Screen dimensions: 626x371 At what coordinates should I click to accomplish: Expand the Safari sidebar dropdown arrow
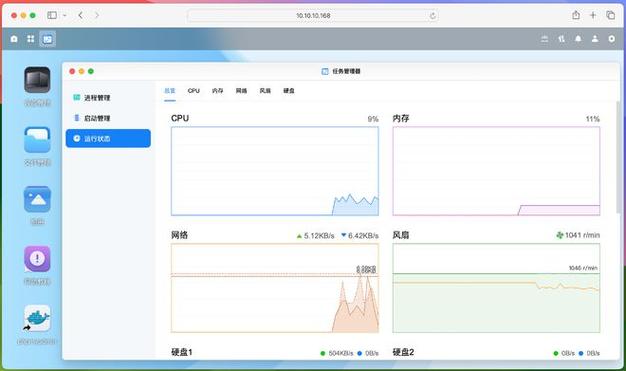click(x=64, y=16)
